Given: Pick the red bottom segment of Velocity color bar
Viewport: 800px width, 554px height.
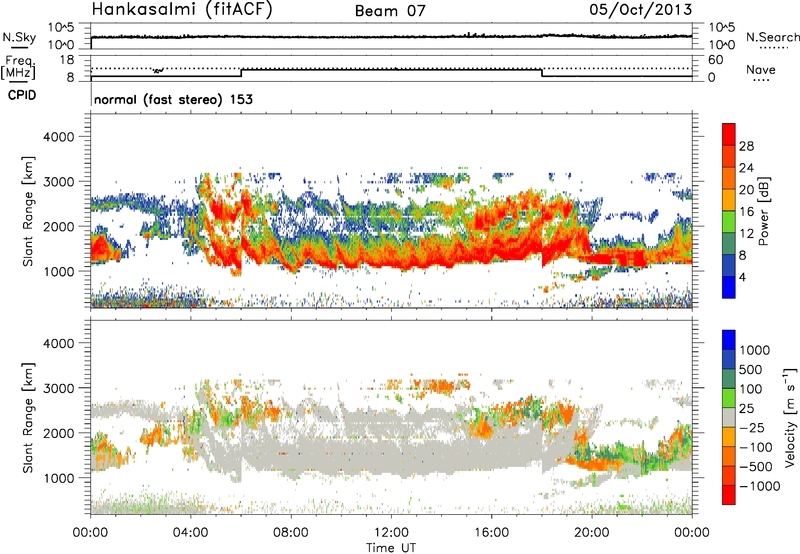Looking at the screenshot, I should click(x=729, y=495).
